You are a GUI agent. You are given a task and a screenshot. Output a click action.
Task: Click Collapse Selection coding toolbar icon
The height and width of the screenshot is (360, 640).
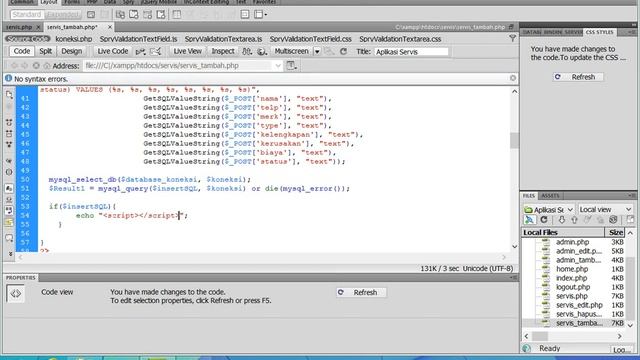[9, 133]
